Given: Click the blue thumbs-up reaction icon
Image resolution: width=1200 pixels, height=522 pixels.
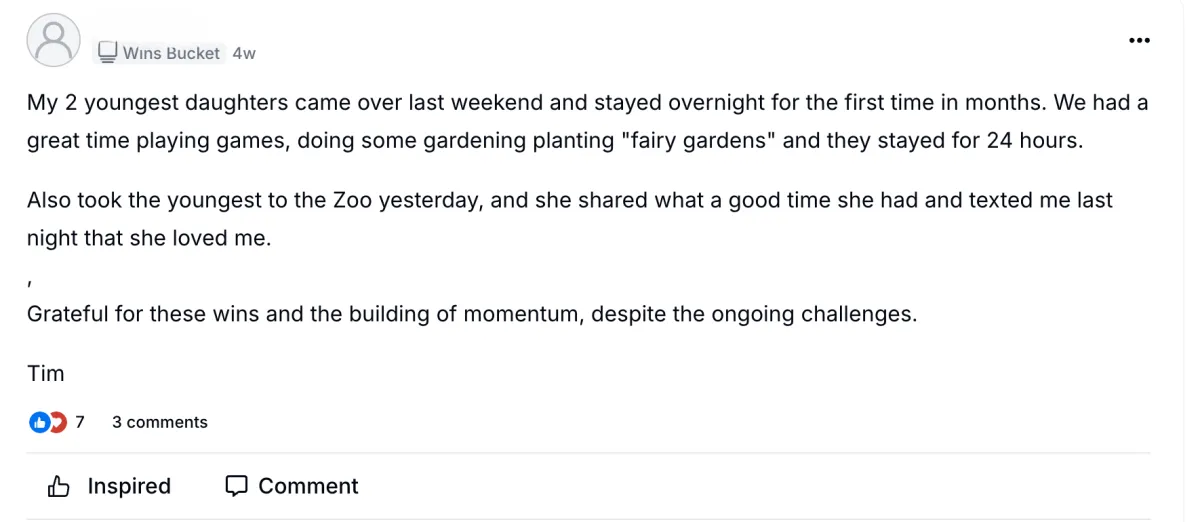Looking at the screenshot, I should click(39, 422).
